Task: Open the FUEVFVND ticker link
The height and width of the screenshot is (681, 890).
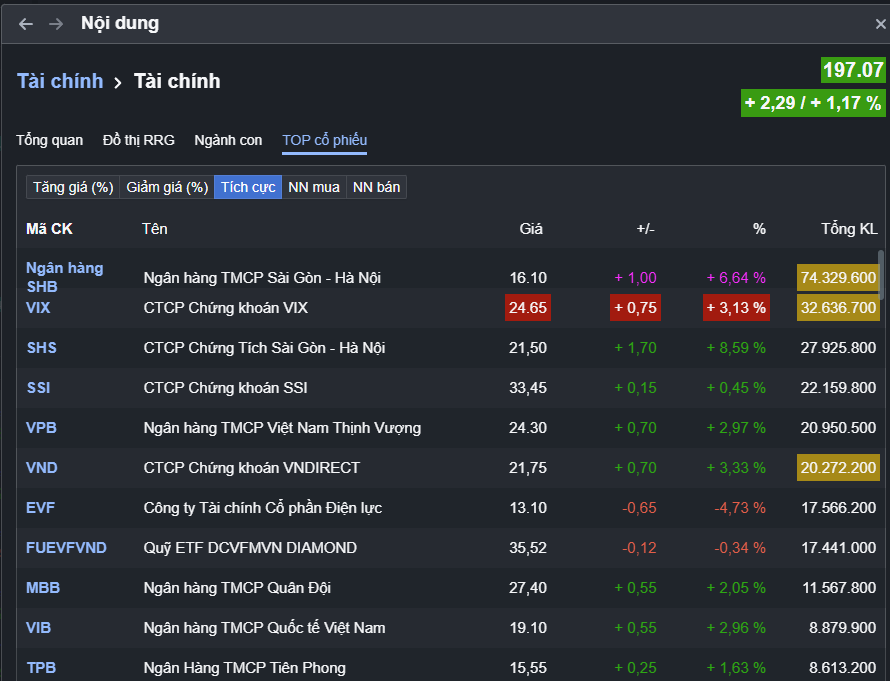Action: coord(66,548)
